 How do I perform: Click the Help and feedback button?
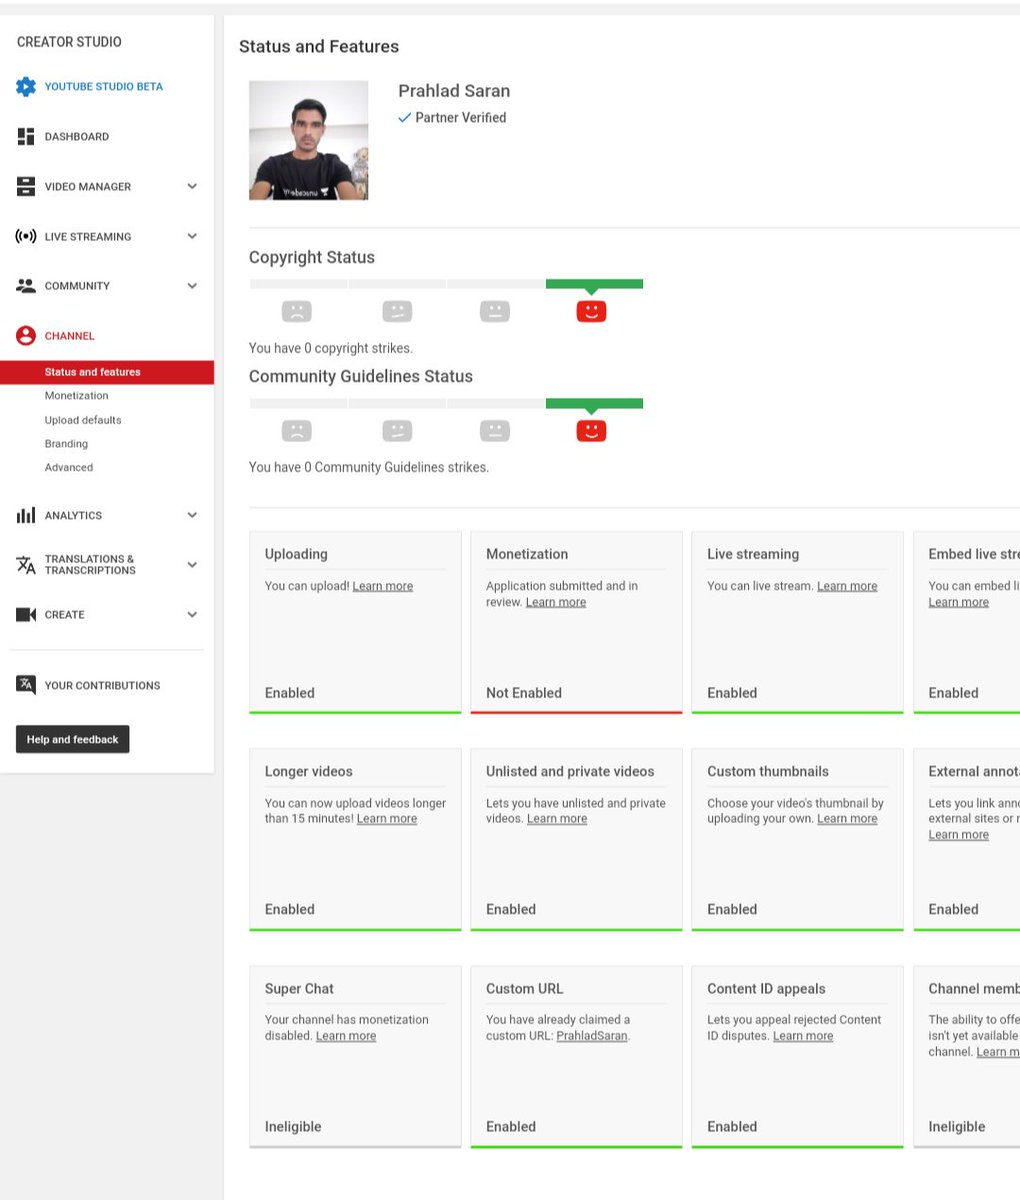73,740
